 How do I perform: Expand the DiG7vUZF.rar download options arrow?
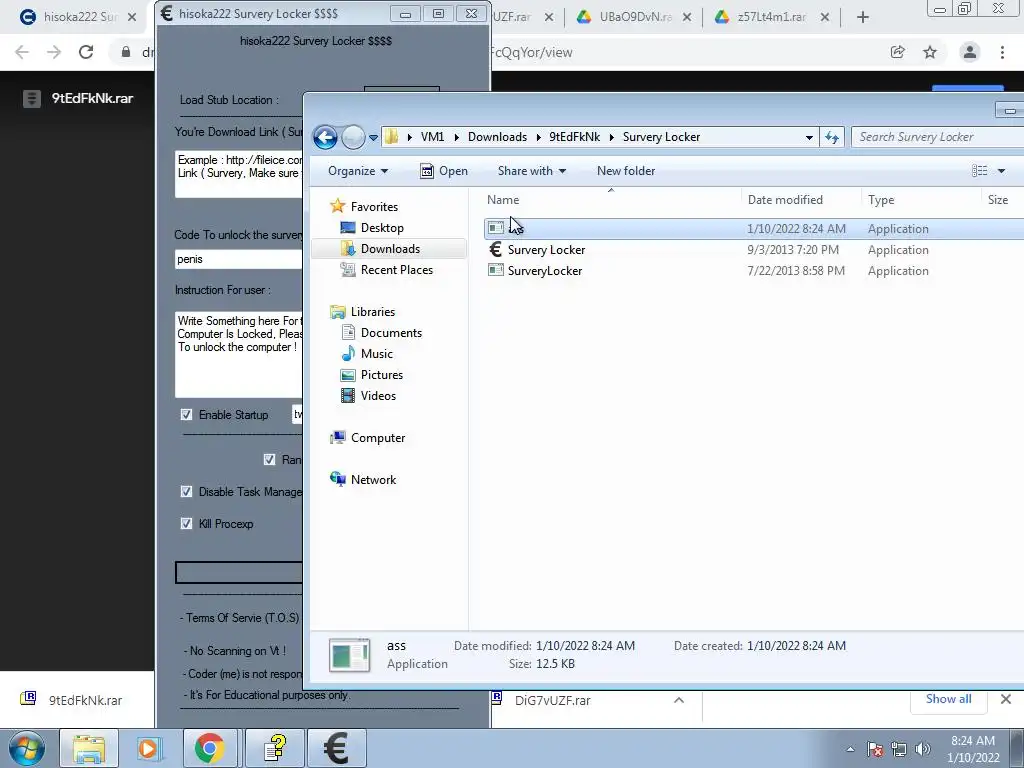click(x=679, y=700)
